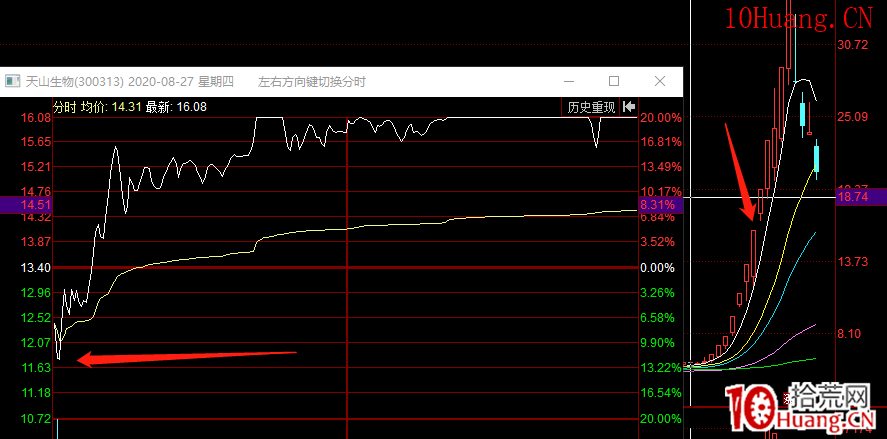
Task: Click the 历史重现 replay button
Action: 591,106
